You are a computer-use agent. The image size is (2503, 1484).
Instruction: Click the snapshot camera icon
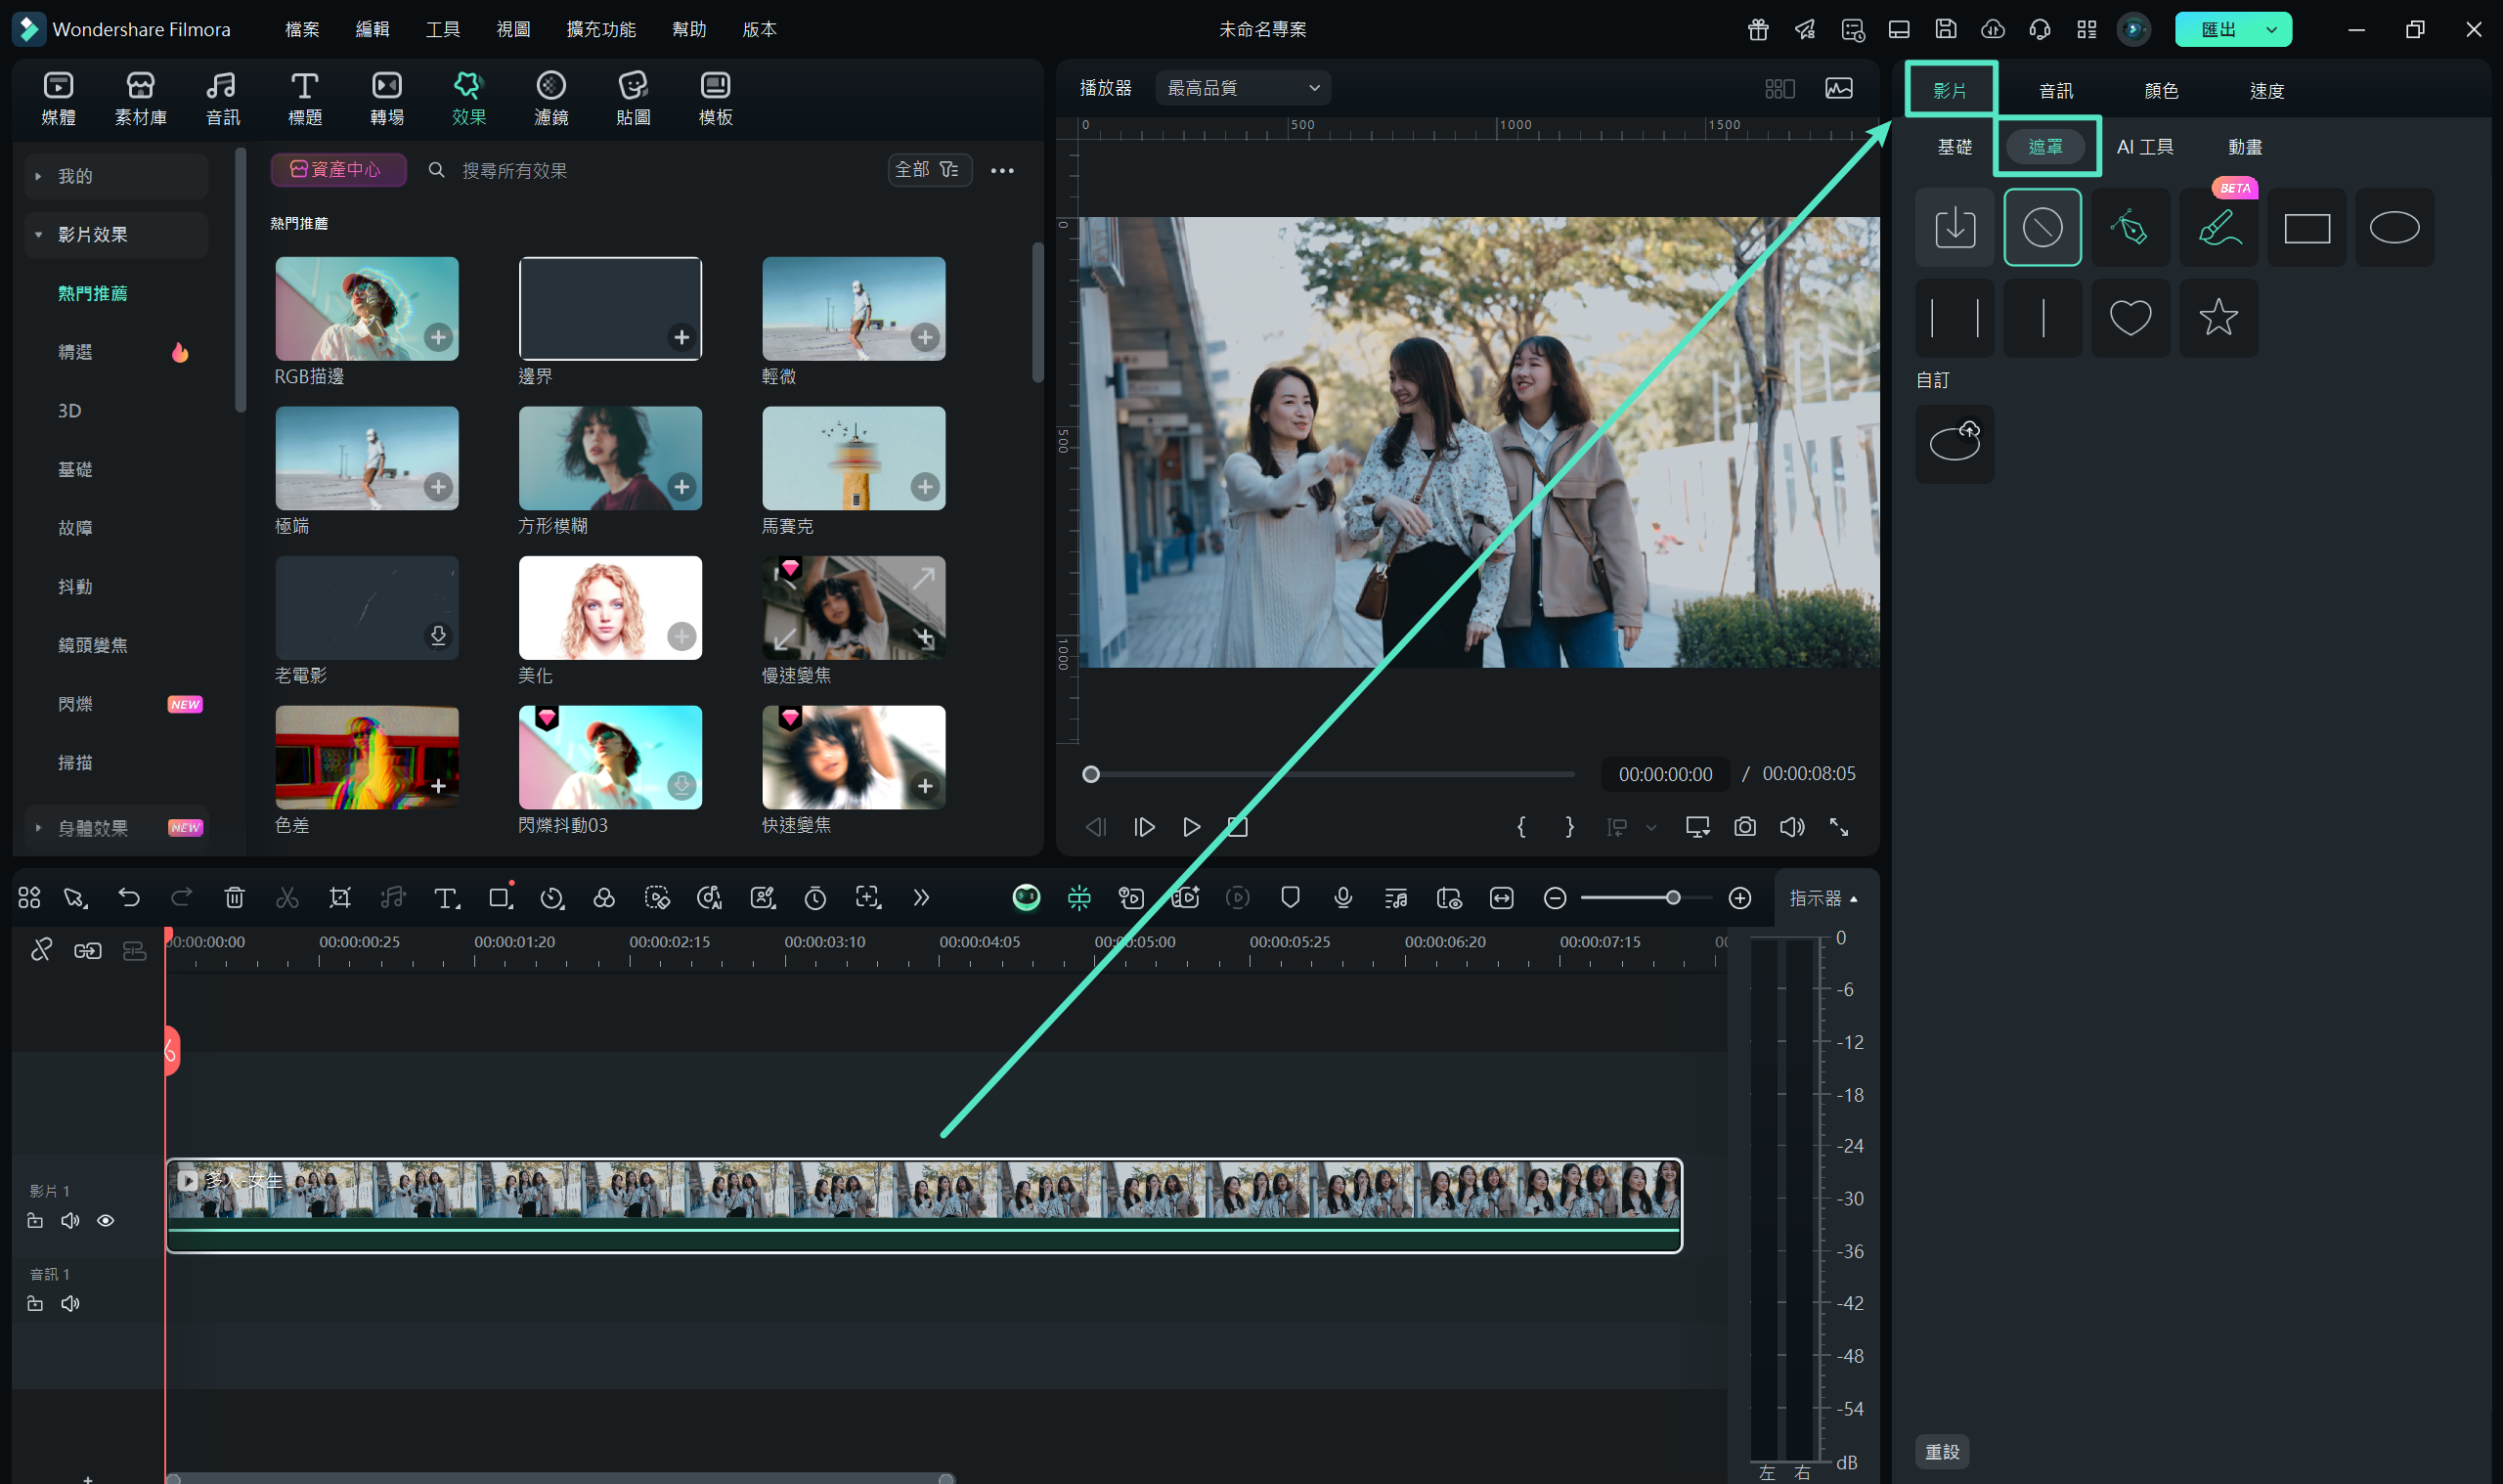(x=1744, y=827)
